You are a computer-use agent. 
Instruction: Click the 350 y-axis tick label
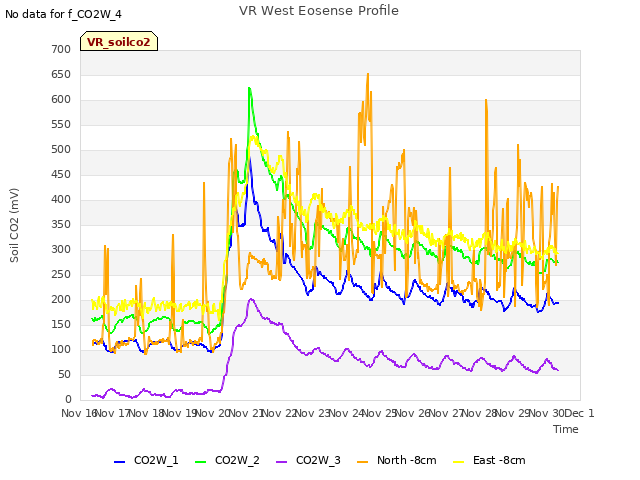61,224
